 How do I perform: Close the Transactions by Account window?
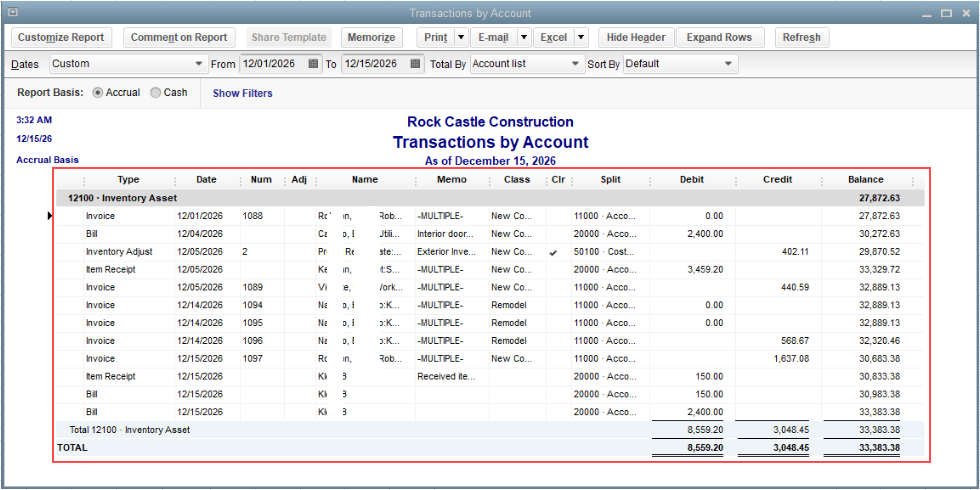966,13
